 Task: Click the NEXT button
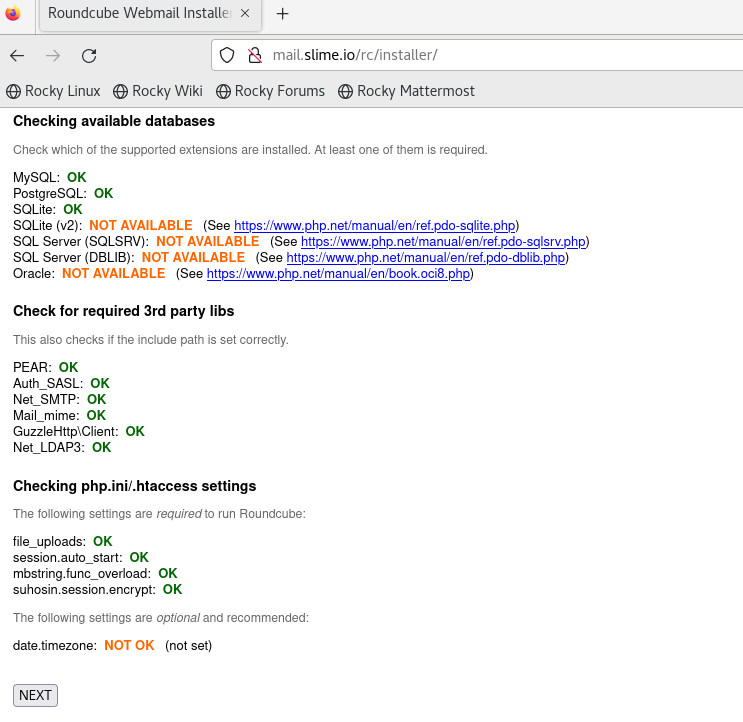[x=36, y=695]
